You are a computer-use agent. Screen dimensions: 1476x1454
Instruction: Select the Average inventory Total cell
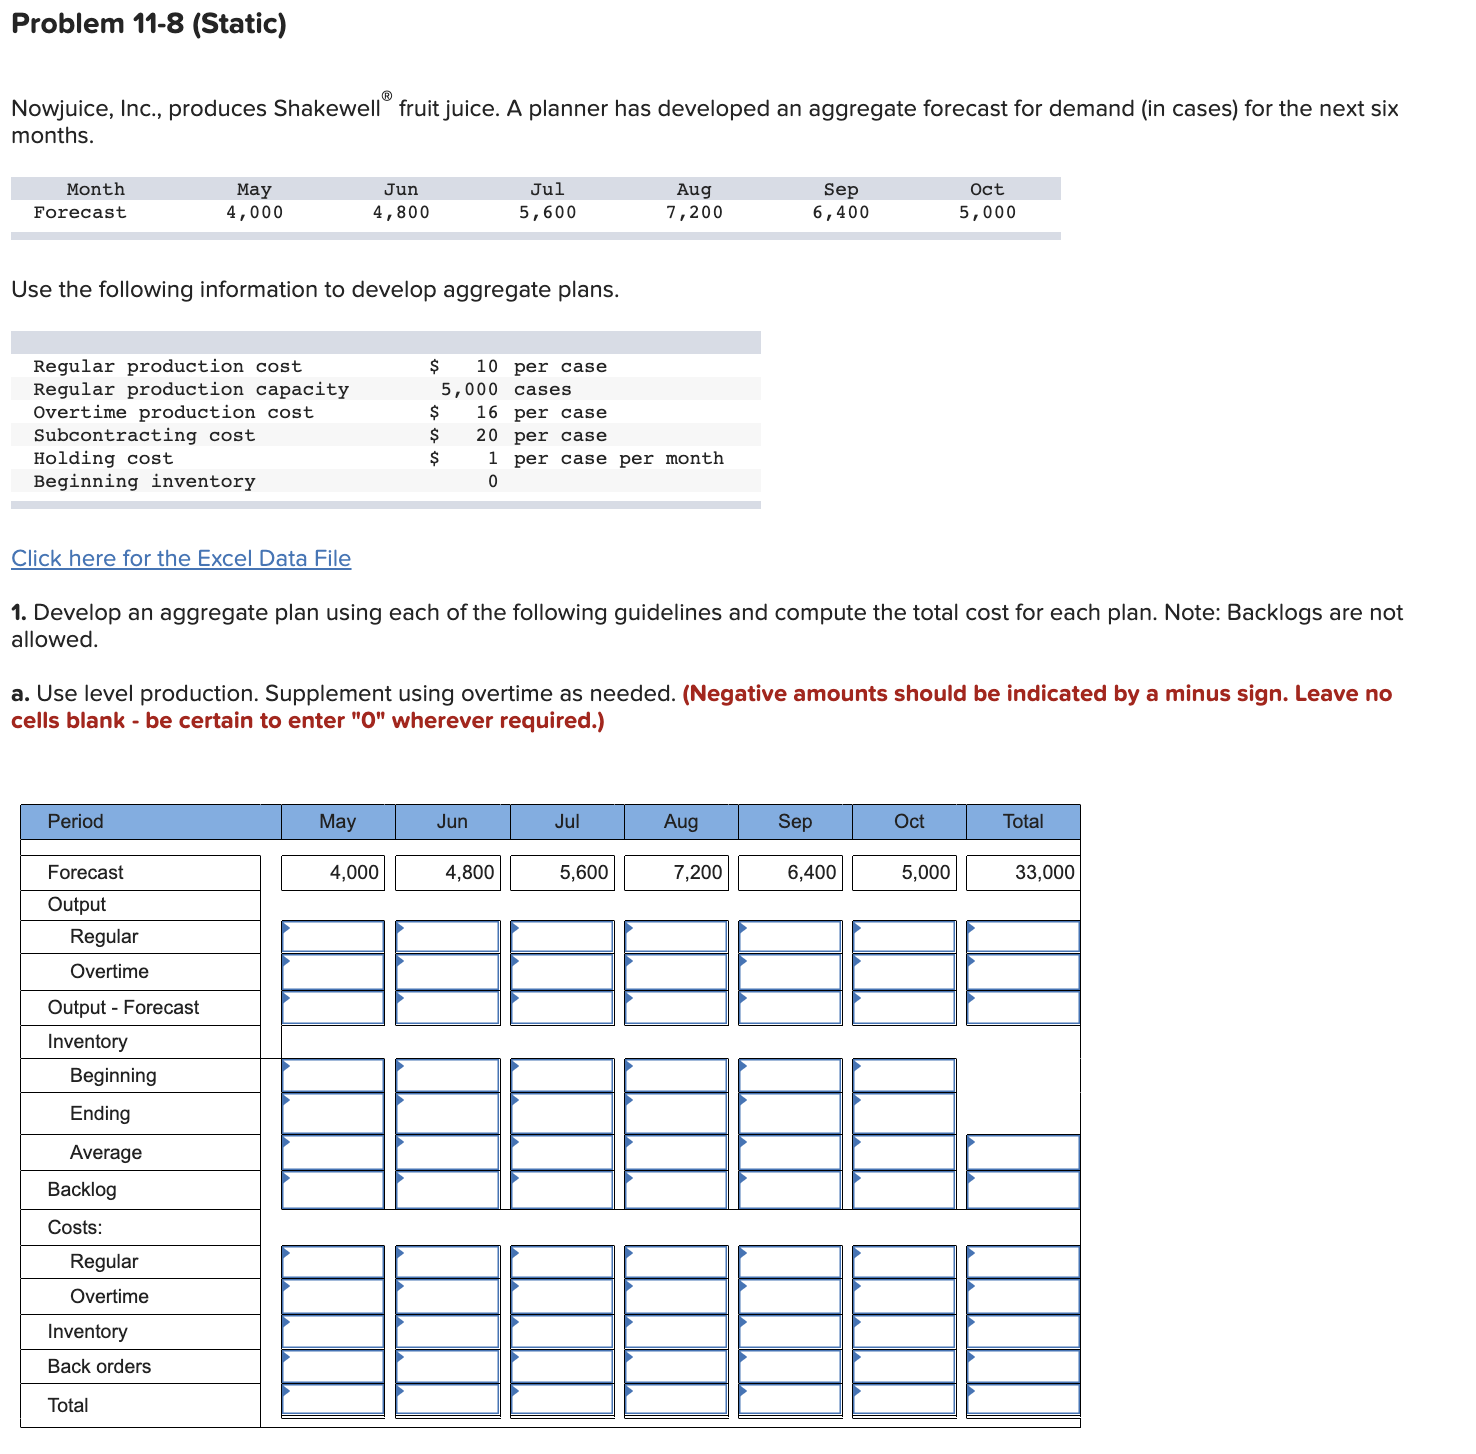tap(1023, 1152)
